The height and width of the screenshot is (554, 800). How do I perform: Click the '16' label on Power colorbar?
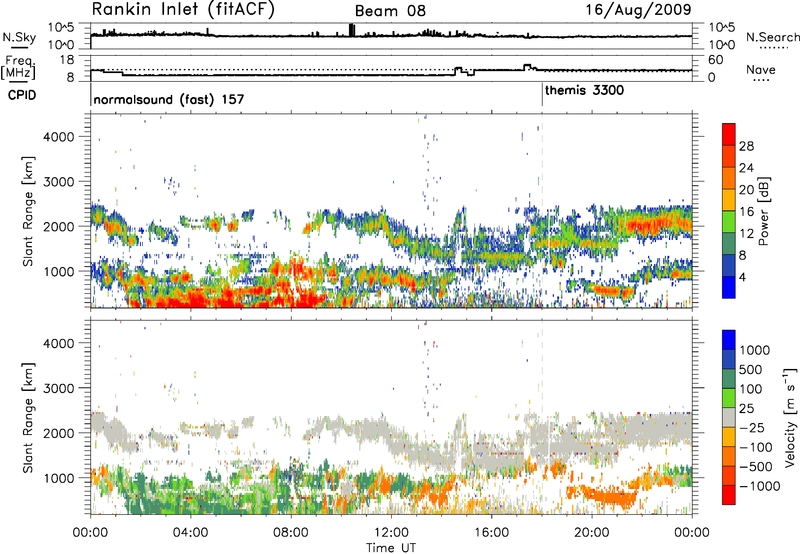pyautogui.click(x=746, y=212)
